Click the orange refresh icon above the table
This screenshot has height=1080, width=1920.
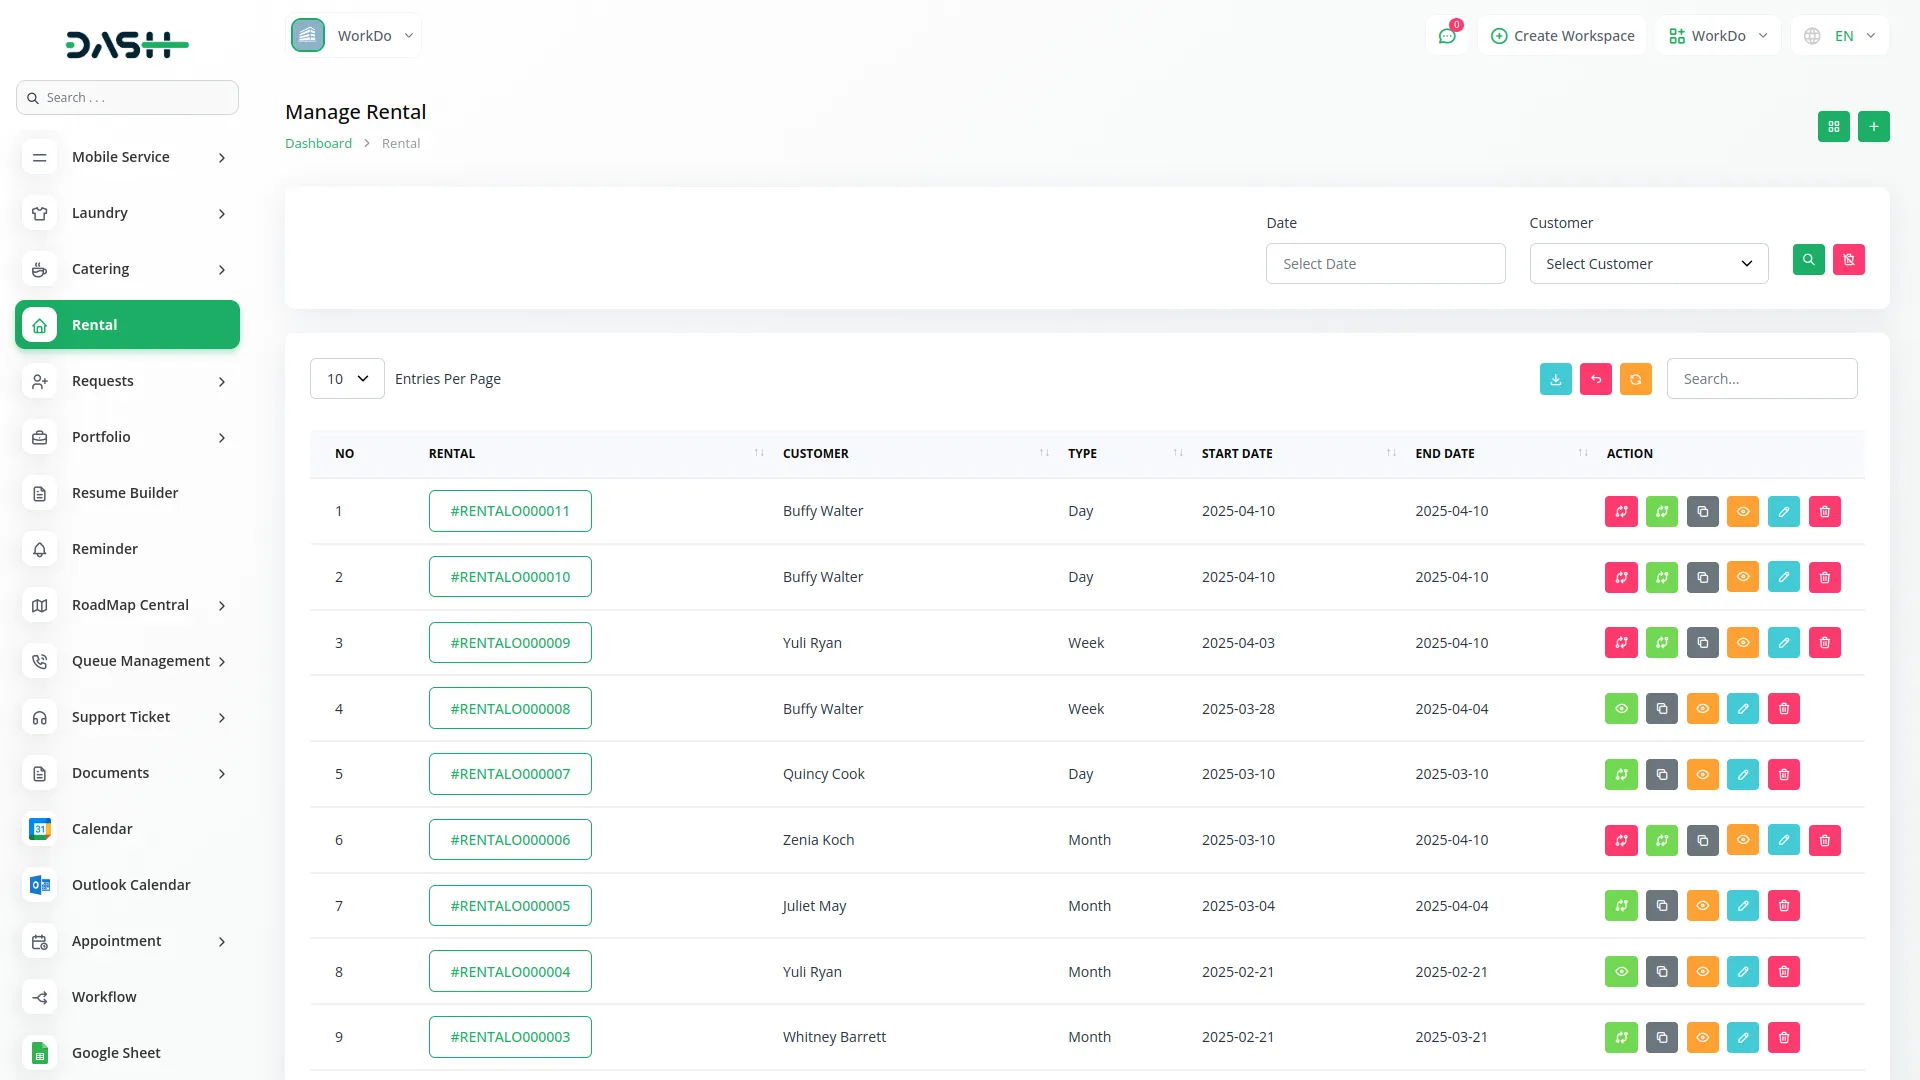pyautogui.click(x=1635, y=378)
